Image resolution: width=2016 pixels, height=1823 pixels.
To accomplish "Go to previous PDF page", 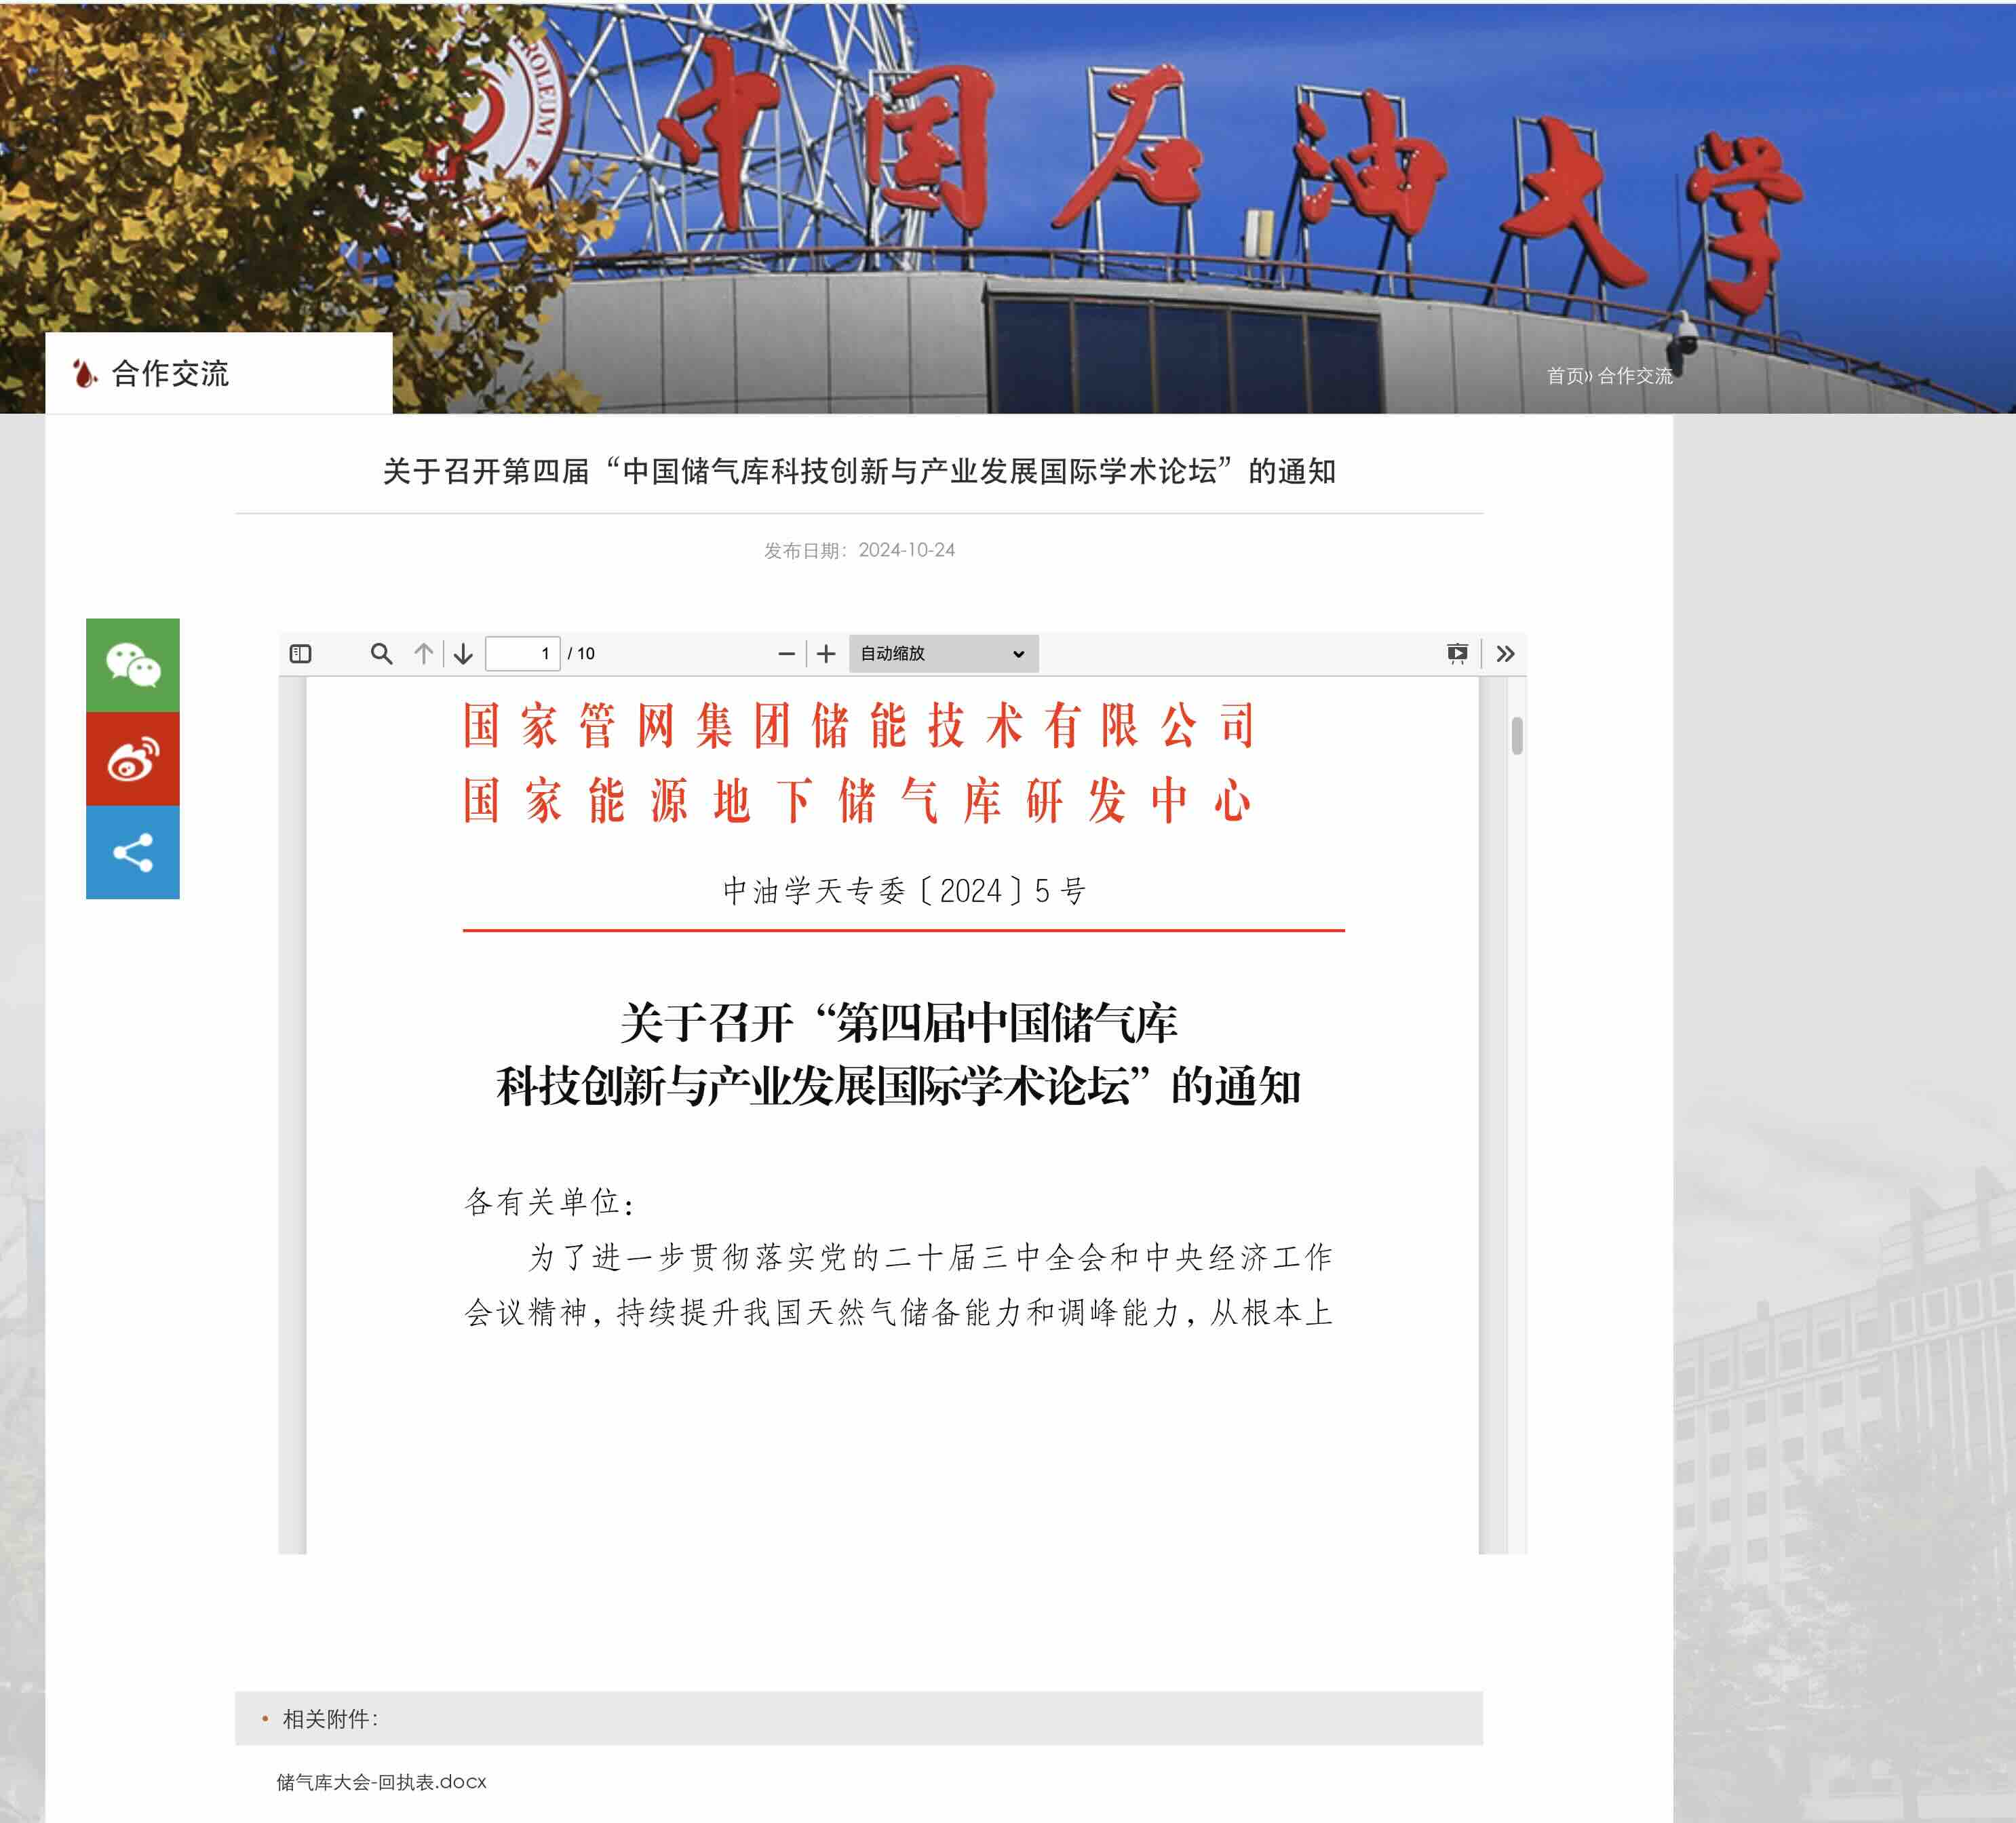I will (x=424, y=654).
